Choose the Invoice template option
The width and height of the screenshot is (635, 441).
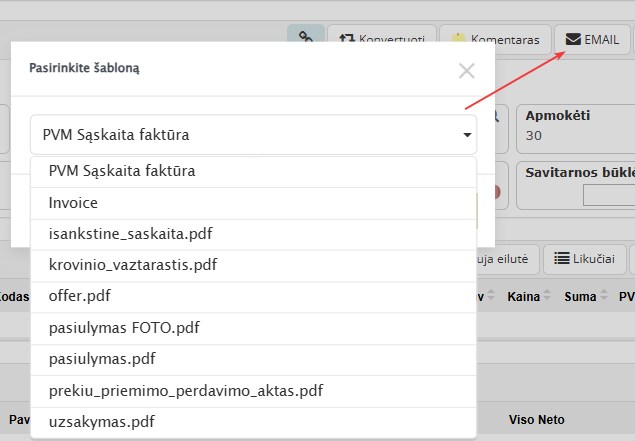(x=73, y=203)
